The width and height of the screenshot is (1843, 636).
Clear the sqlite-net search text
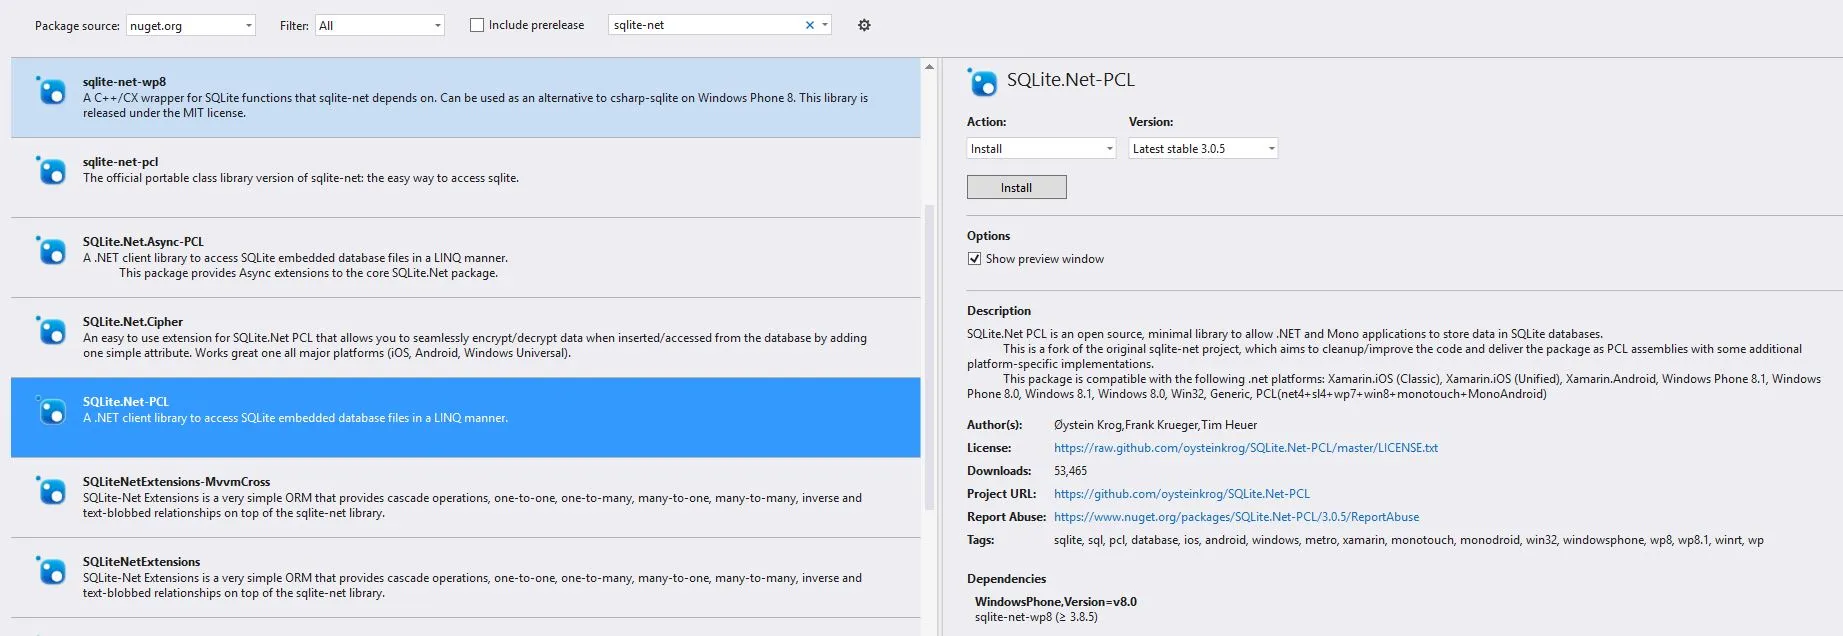tap(809, 25)
